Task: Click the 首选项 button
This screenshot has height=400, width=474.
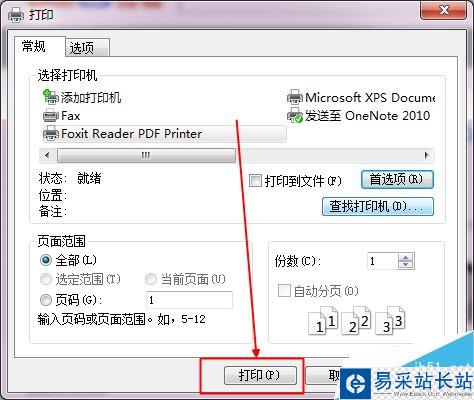Action: click(x=397, y=180)
